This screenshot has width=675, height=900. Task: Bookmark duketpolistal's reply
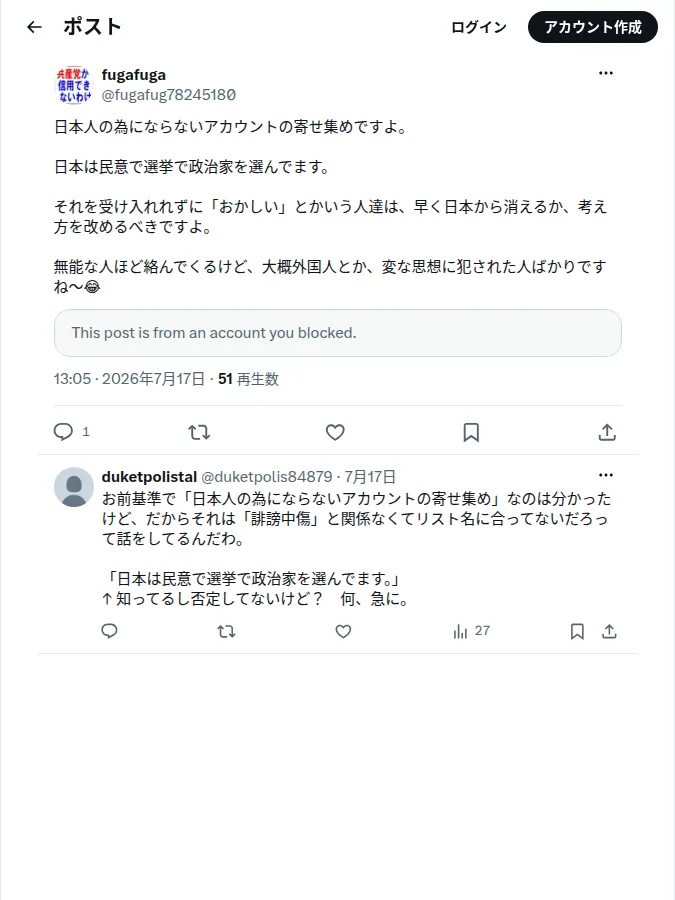(577, 631)
